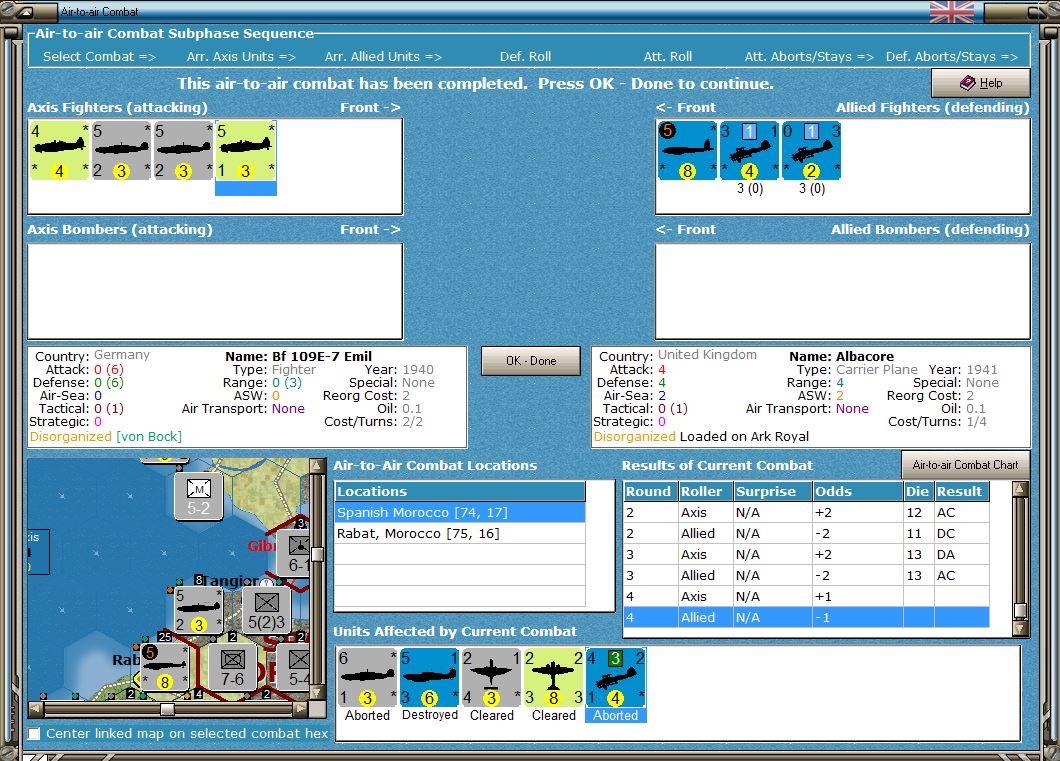Viewport: 1060px width, 761px height.
Task: Select the gray Cleared bomber unit
Action: click(491, 678)
